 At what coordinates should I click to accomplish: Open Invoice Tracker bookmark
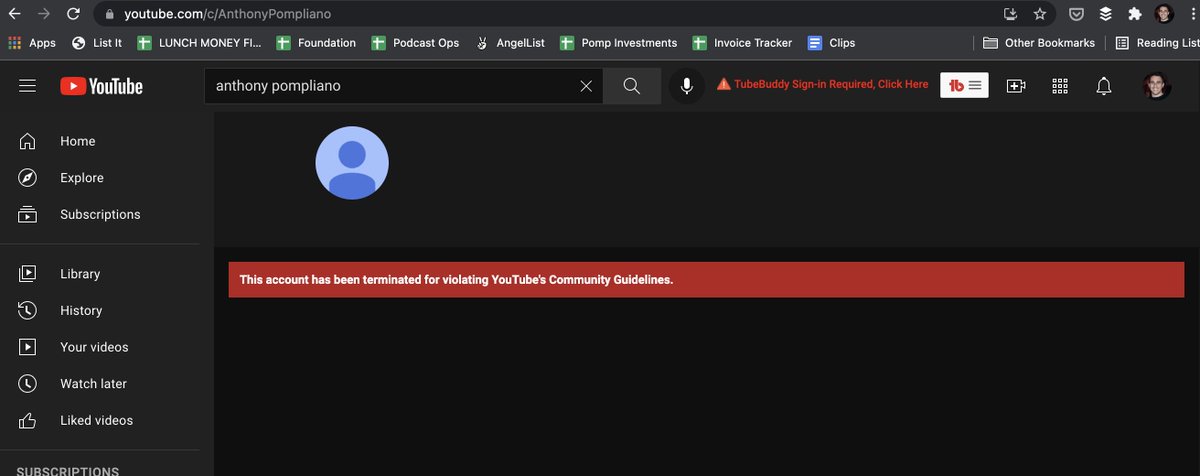pyautogui.click(x=742, y=43)
